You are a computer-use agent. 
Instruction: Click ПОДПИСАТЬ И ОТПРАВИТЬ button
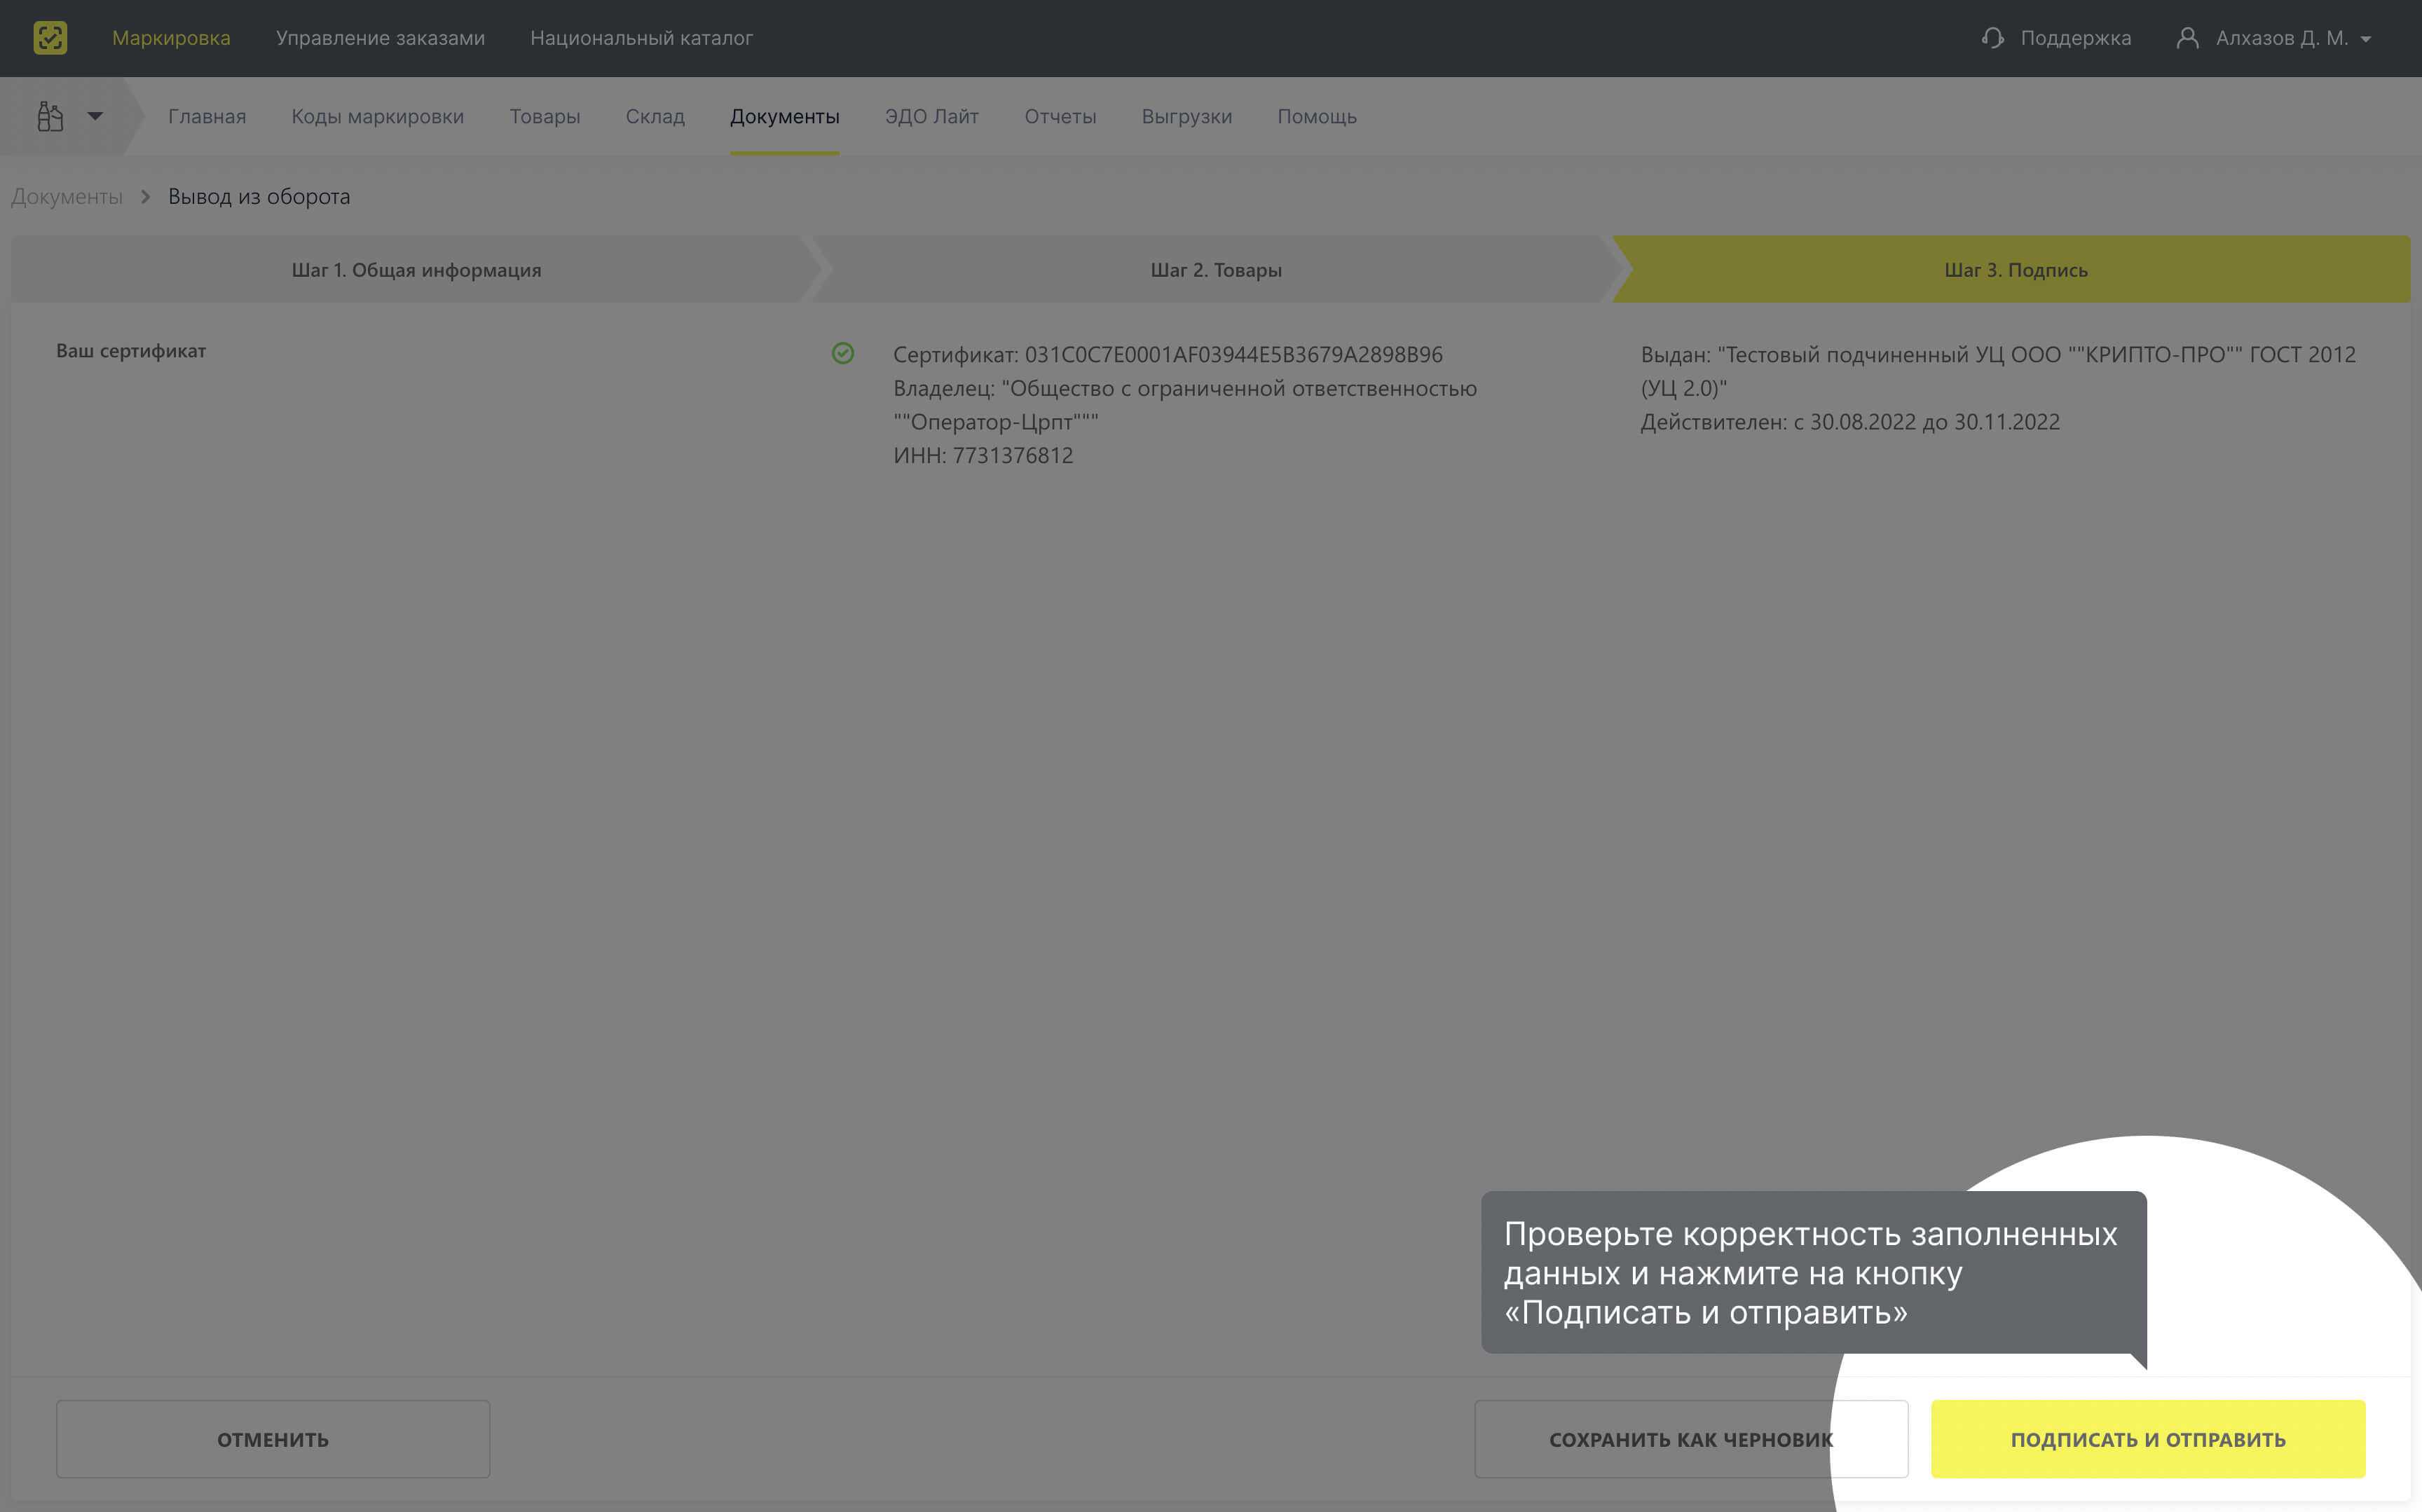point(2147,1438)
